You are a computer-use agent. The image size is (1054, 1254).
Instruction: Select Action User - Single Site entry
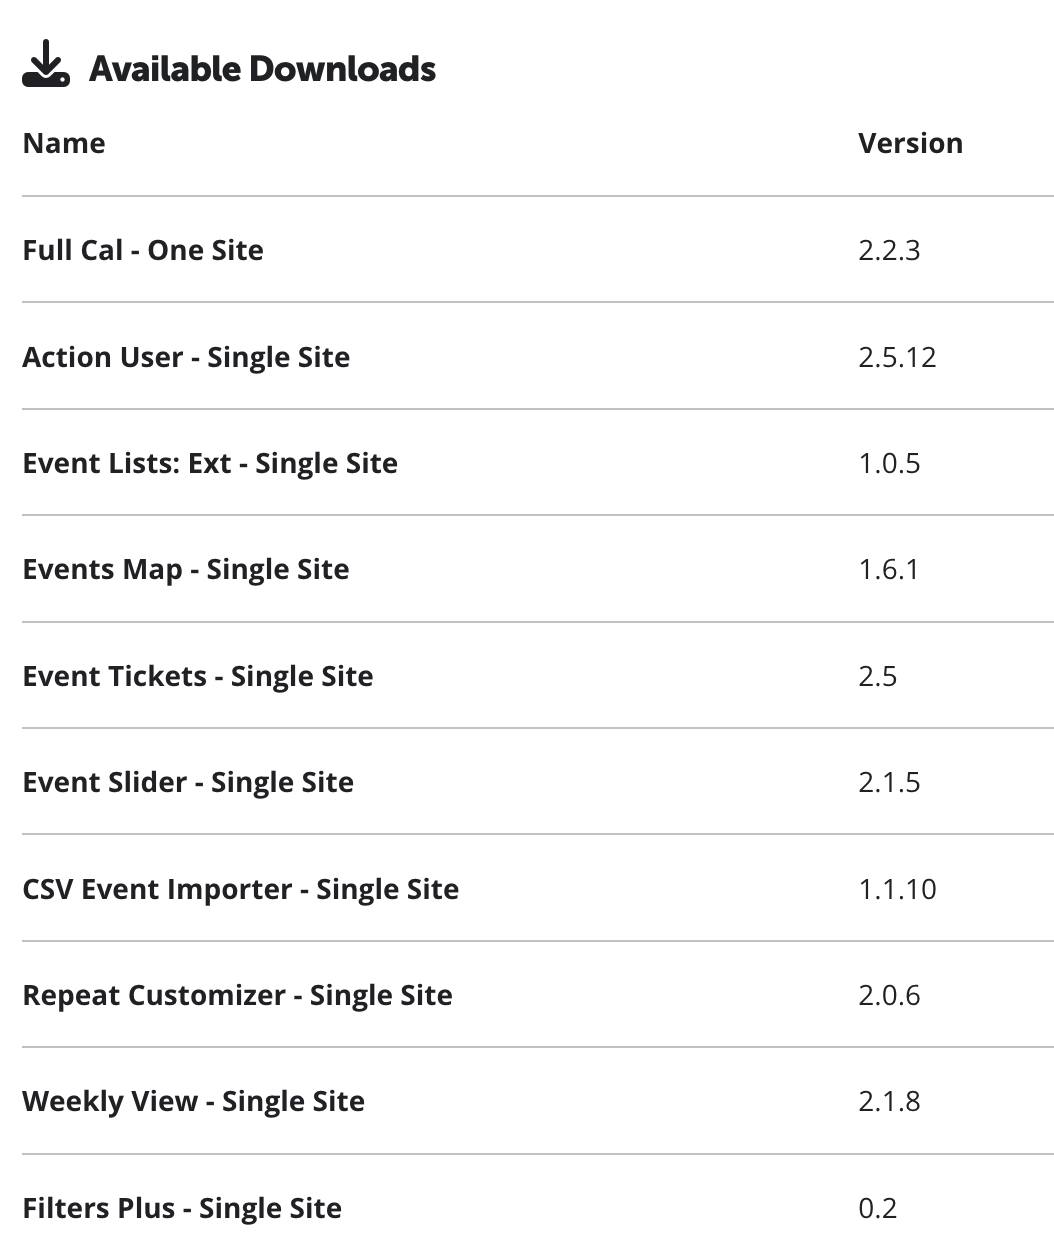pos(186,357)
